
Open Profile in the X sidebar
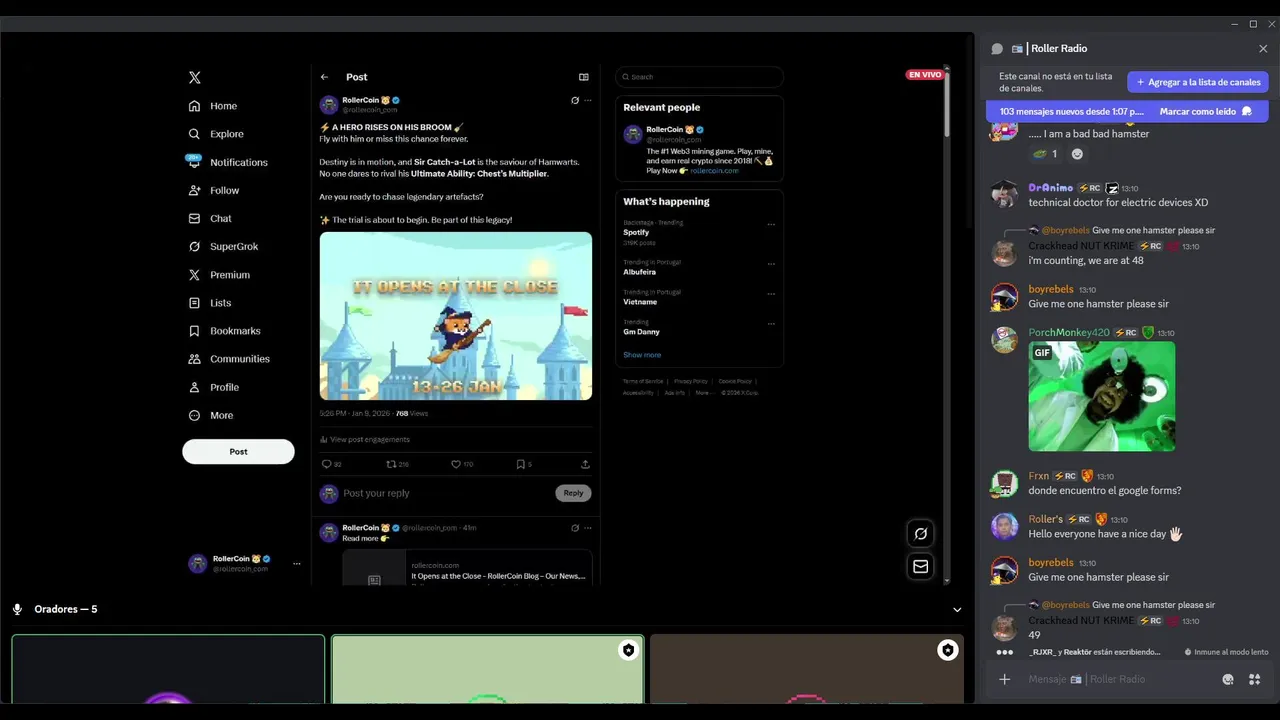[214, 387]
